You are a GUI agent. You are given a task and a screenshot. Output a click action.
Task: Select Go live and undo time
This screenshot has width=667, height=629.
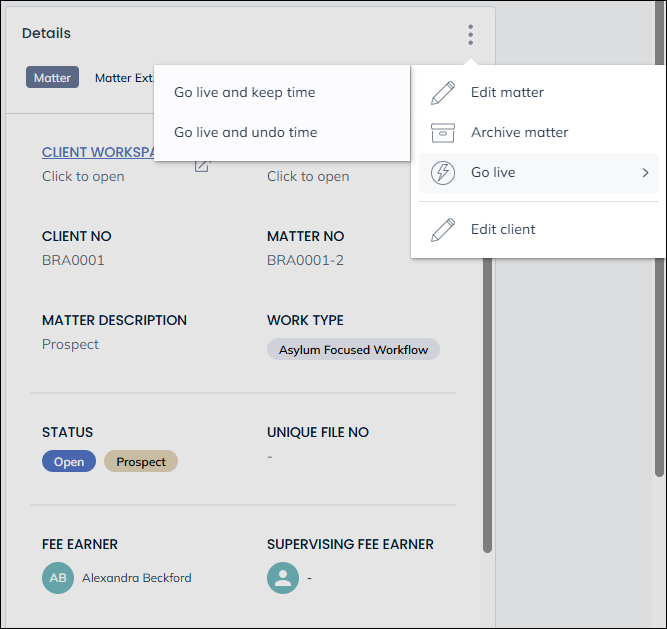(x=245, y=132)
